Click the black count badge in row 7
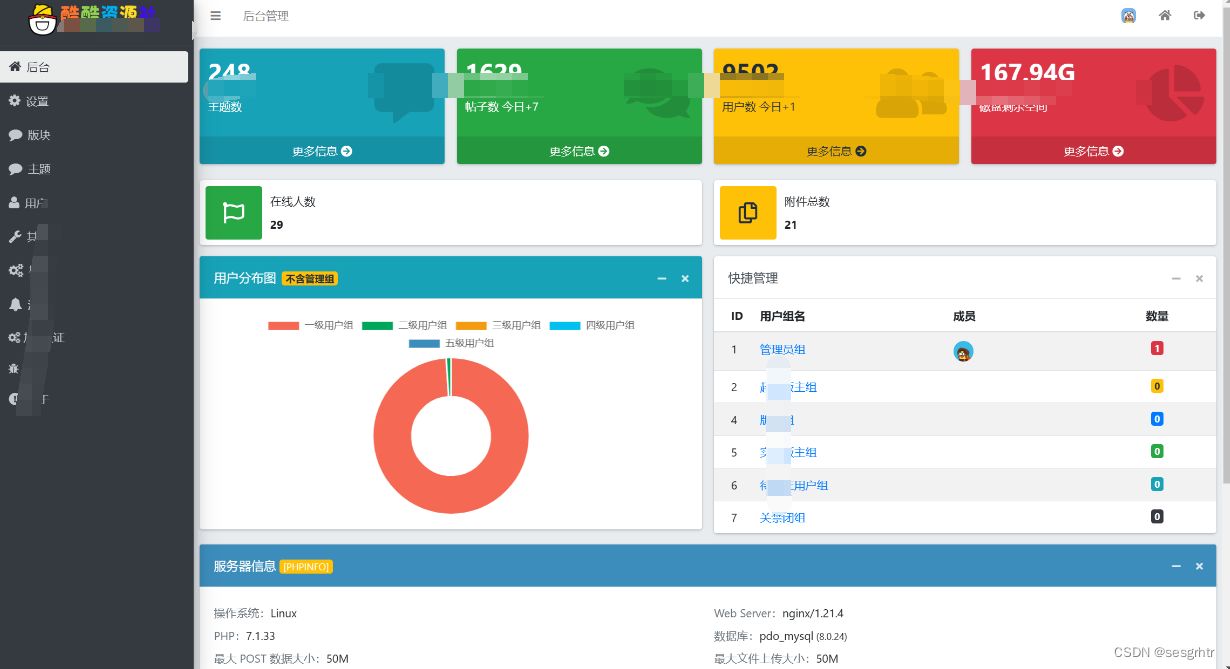 [1157, 516]
